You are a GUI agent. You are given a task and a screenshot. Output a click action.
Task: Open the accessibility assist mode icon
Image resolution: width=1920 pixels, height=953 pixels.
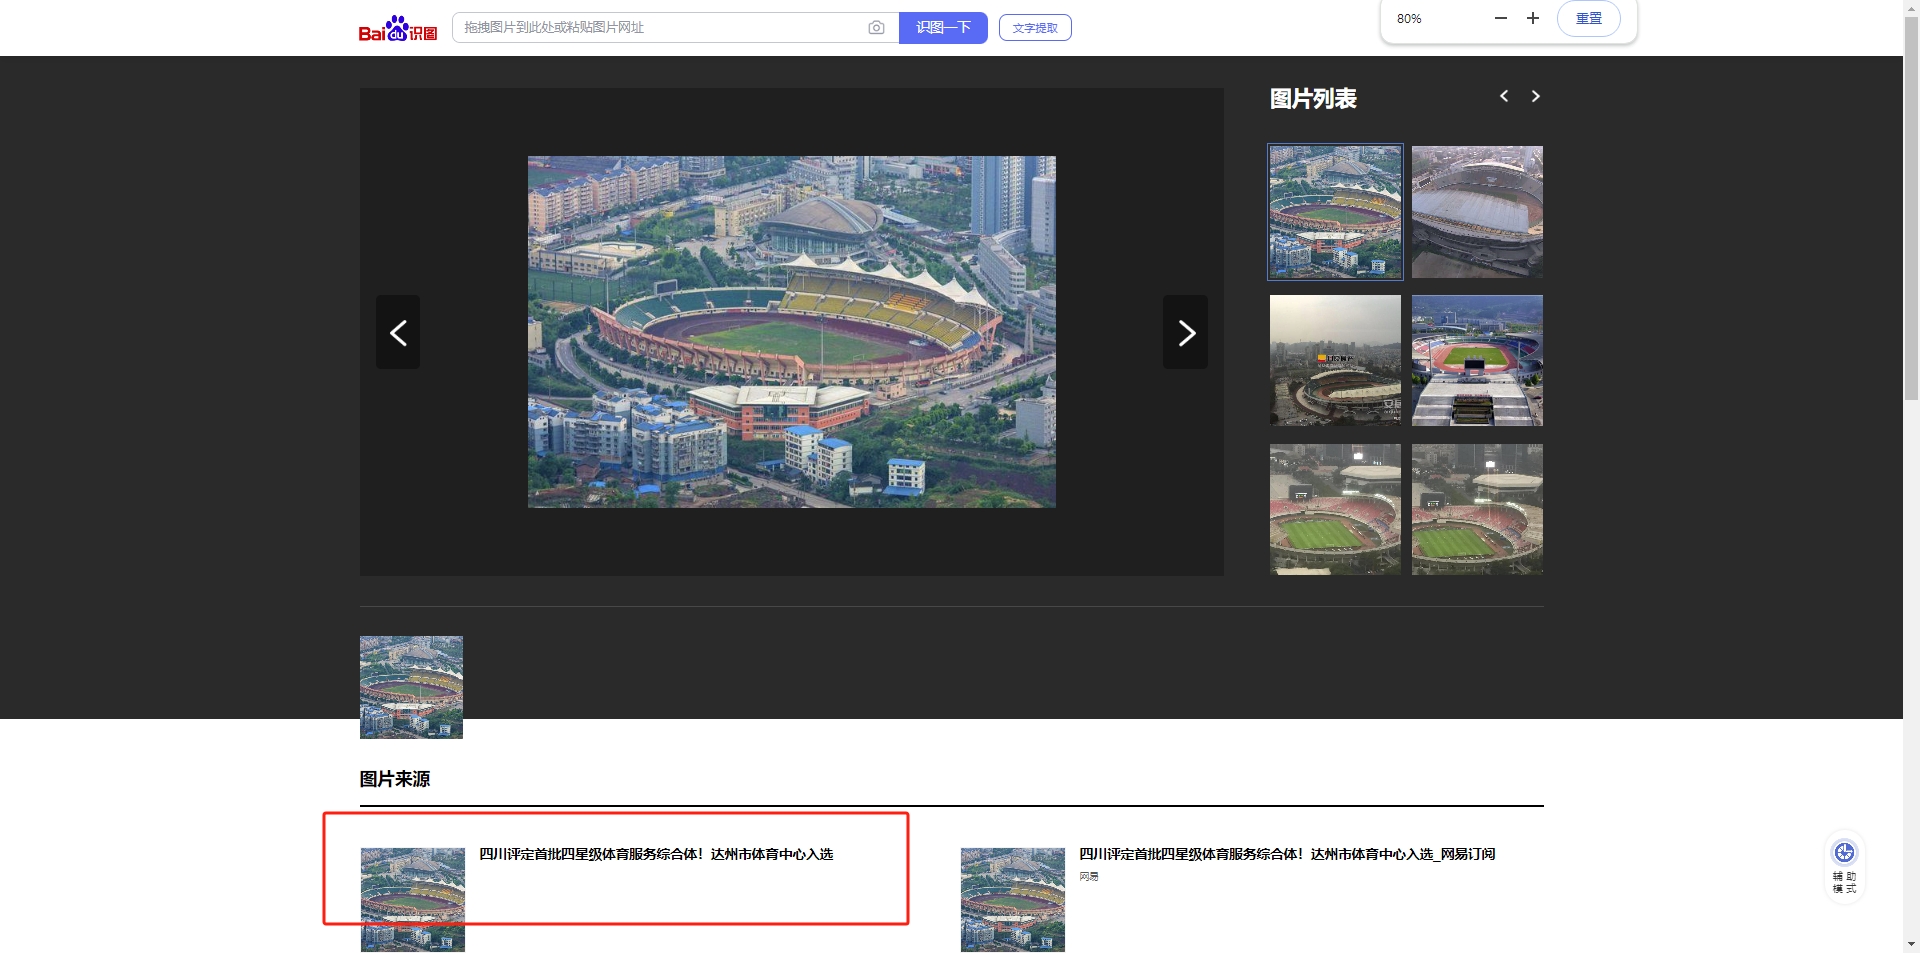(x=1844, y=866)
